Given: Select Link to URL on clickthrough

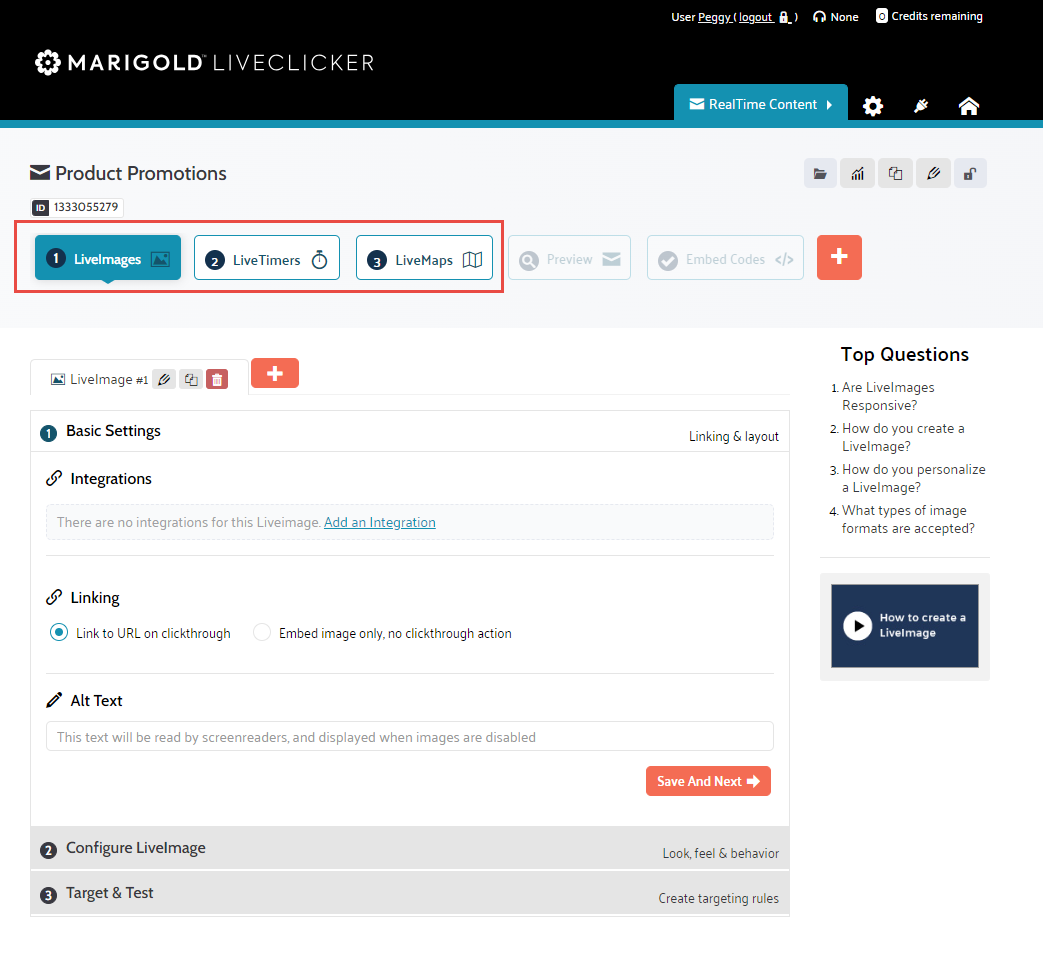Looking at the screenshot, I should 59,632.
